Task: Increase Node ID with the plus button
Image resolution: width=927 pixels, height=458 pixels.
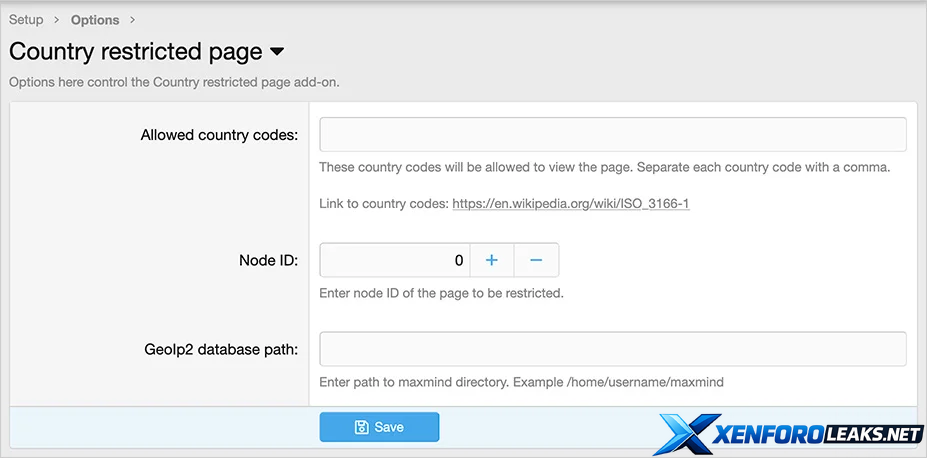Action: click(491, 260)
